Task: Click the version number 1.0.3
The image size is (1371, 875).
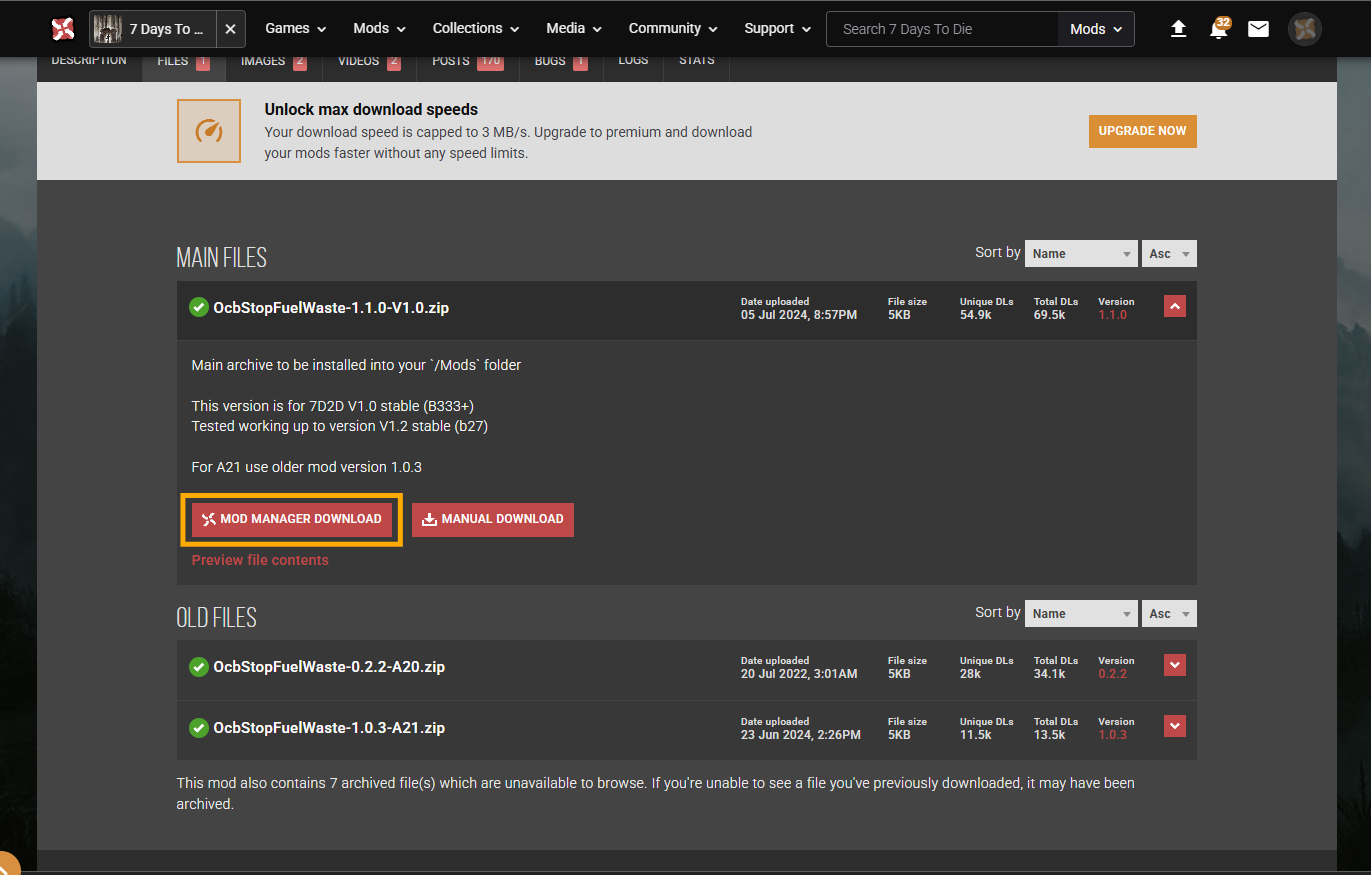Action: click(1112, 735)
